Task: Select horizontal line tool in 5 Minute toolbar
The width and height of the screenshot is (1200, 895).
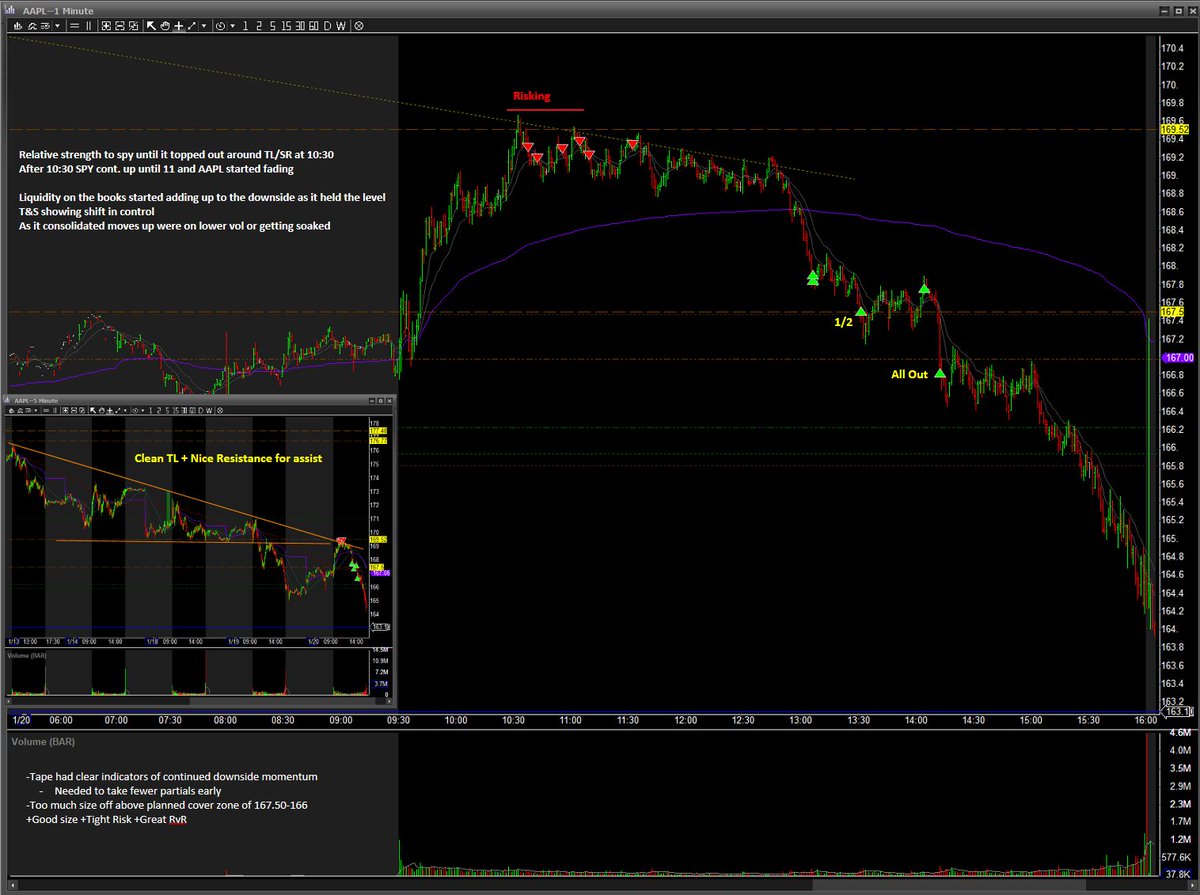Action: (46, 410)
